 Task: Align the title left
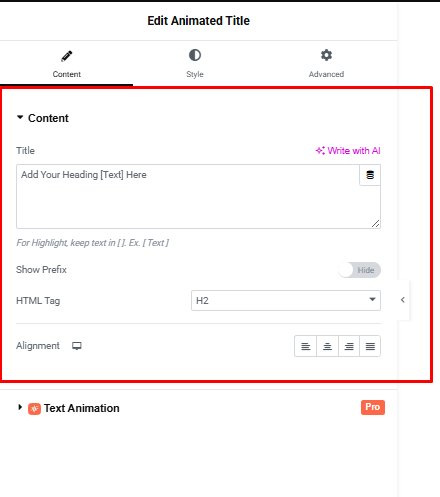pyautogui.click(x=305, y=346)
